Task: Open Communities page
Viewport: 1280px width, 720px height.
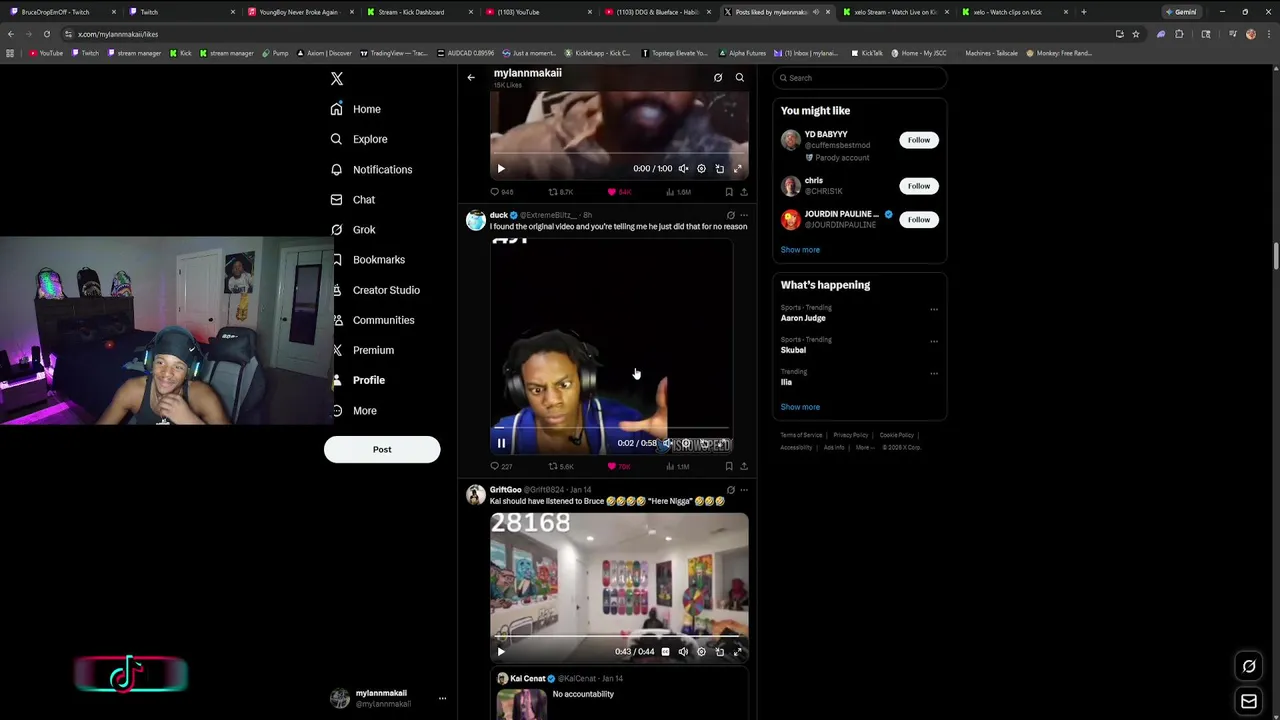Action: [x=372, y=320]
